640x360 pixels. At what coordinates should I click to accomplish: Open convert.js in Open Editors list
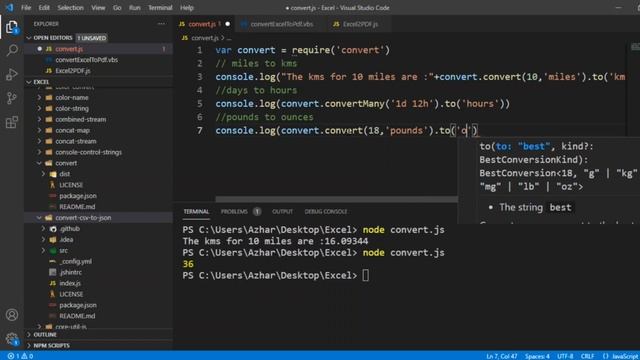click(98, 49)
